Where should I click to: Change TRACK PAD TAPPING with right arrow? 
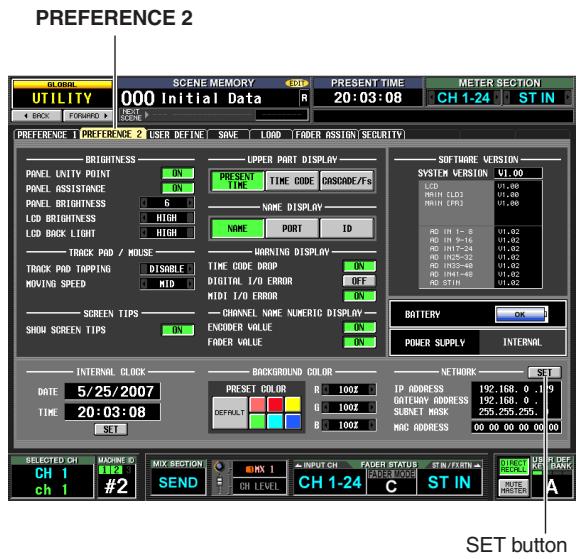click(190, 269)
